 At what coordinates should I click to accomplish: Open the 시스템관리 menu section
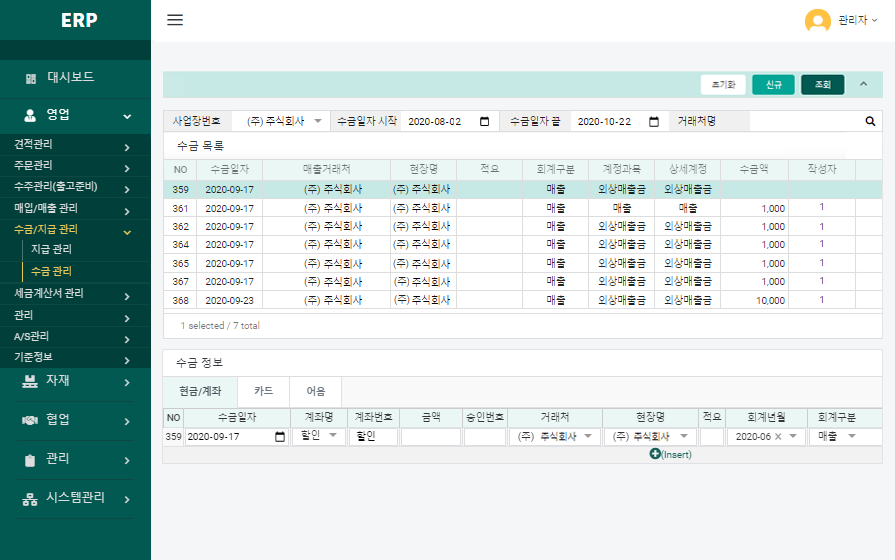coord(75,498)
